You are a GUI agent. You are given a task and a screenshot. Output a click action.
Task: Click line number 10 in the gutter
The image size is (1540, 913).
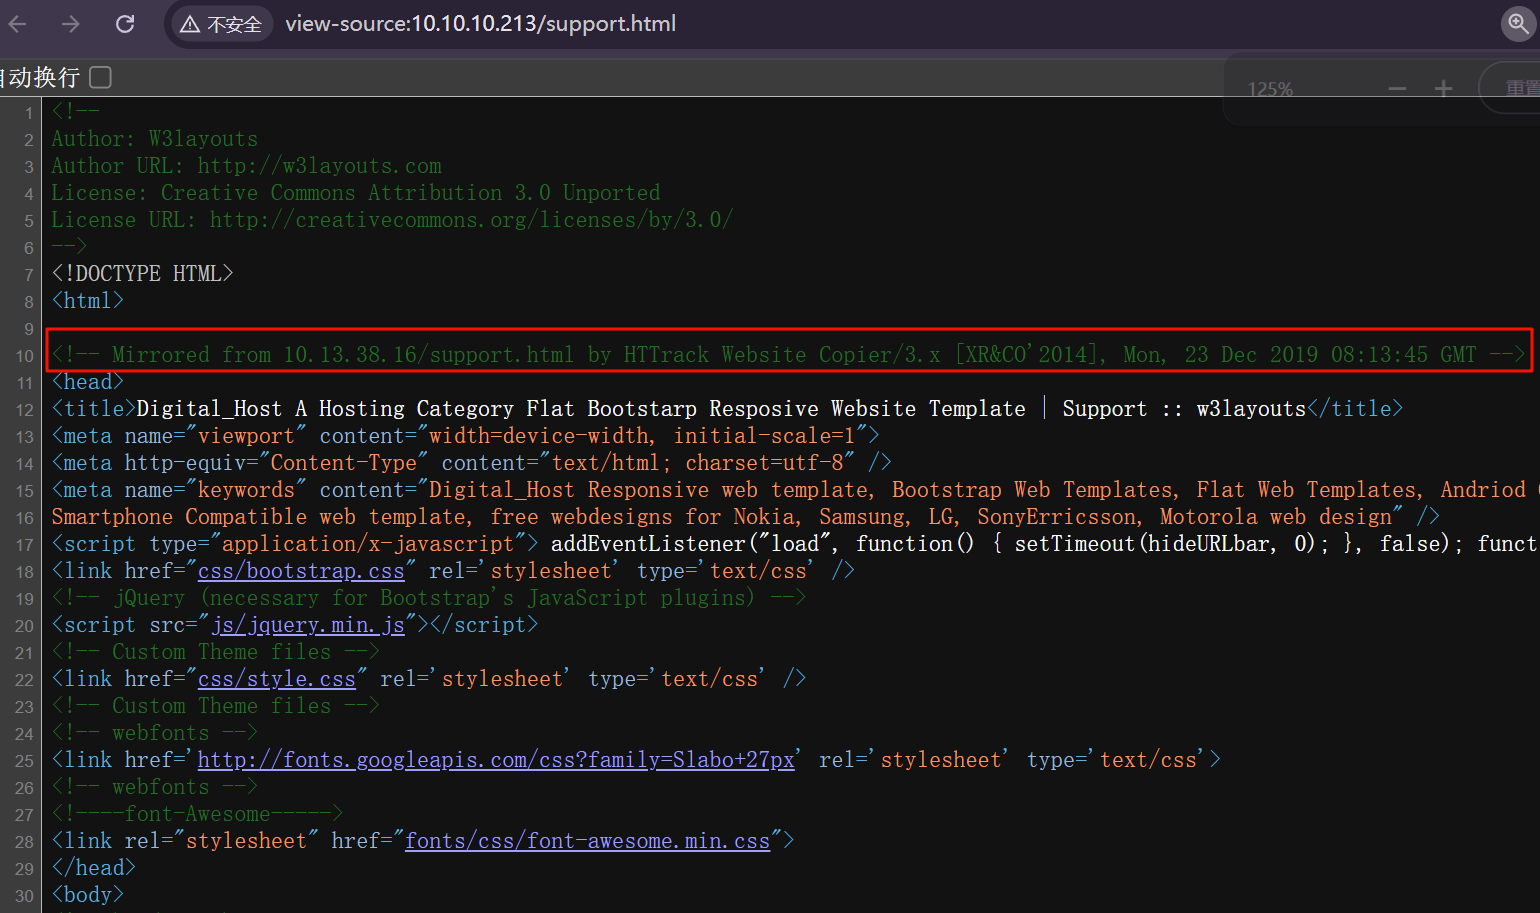[24, 356]
